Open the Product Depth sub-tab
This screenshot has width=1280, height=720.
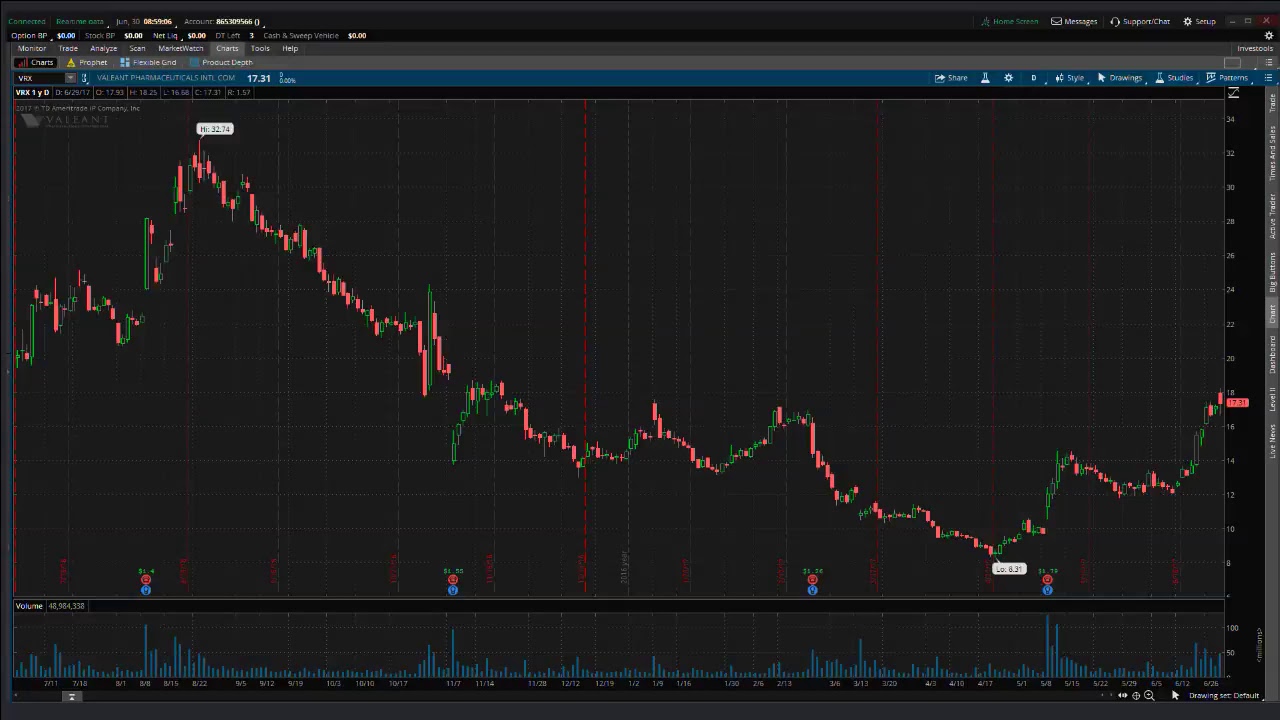point(221,62)
